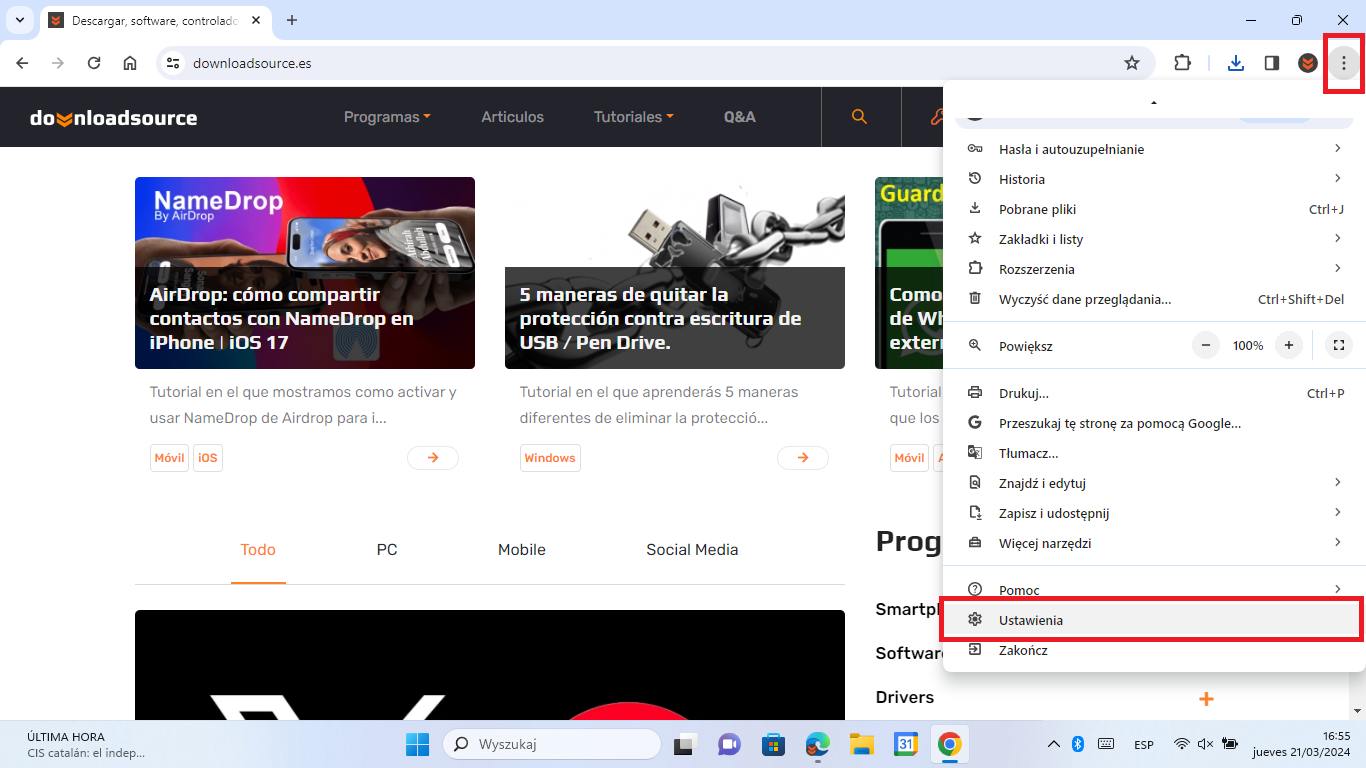Toggle the Chrome side panel
1366x768 pixels.
click(x=1272, y=63)
